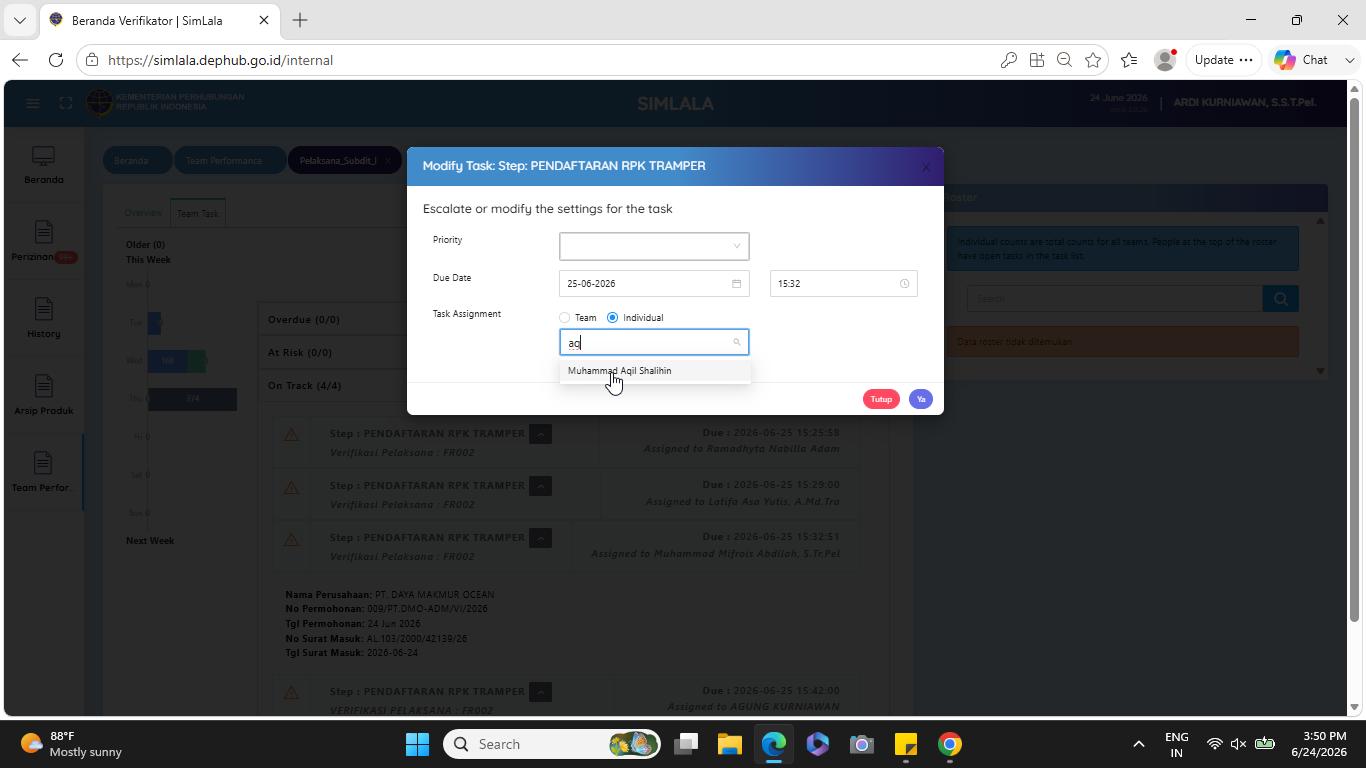Expand task assigned to Ramadhyta Nabilla Adam
The image size is (1366, 768).
pos(540,434)
